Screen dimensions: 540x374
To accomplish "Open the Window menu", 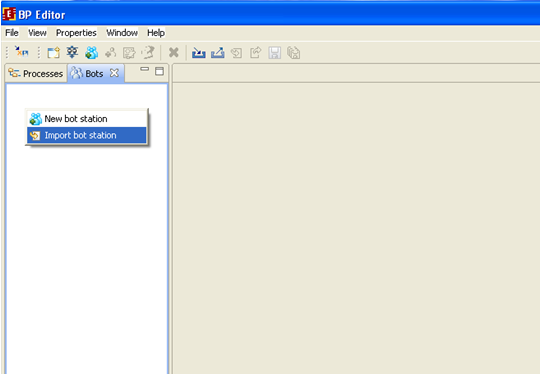I will click(122, 33).
